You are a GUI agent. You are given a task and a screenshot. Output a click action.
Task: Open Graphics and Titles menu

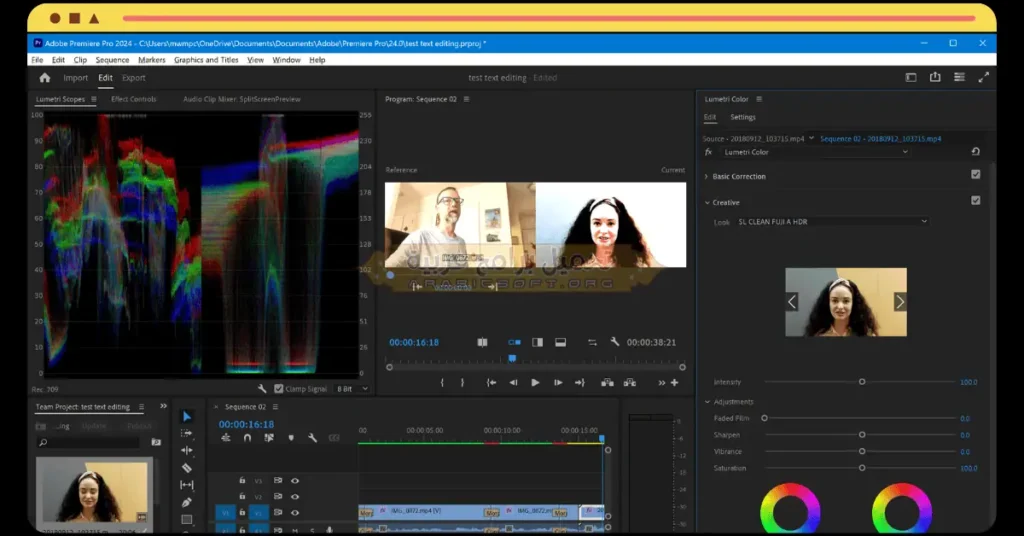coord(206,59)
